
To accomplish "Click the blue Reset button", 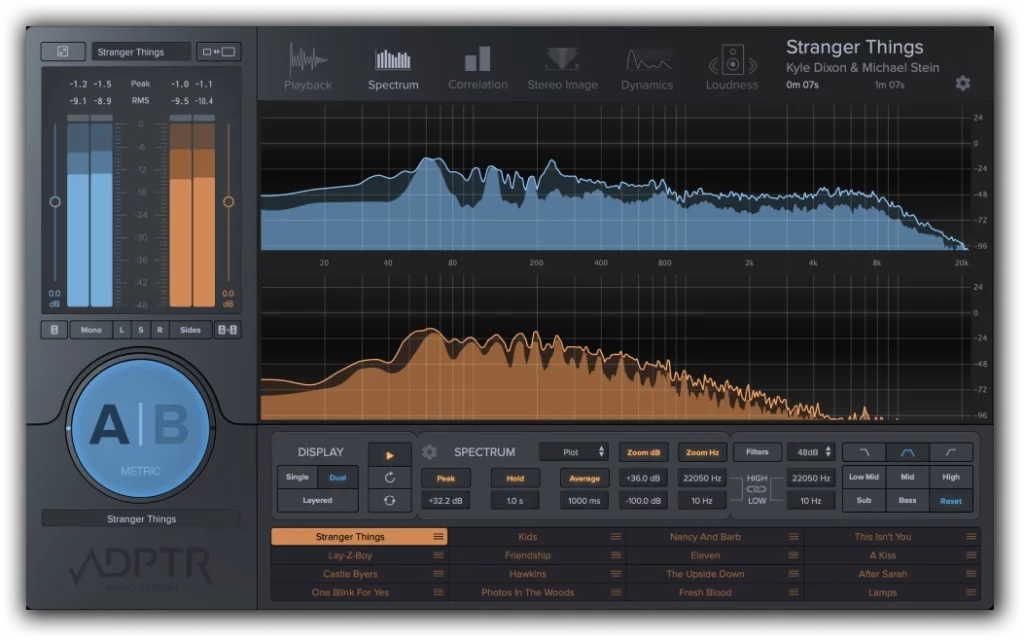I will pyautogui.click(x=951, y=501).
